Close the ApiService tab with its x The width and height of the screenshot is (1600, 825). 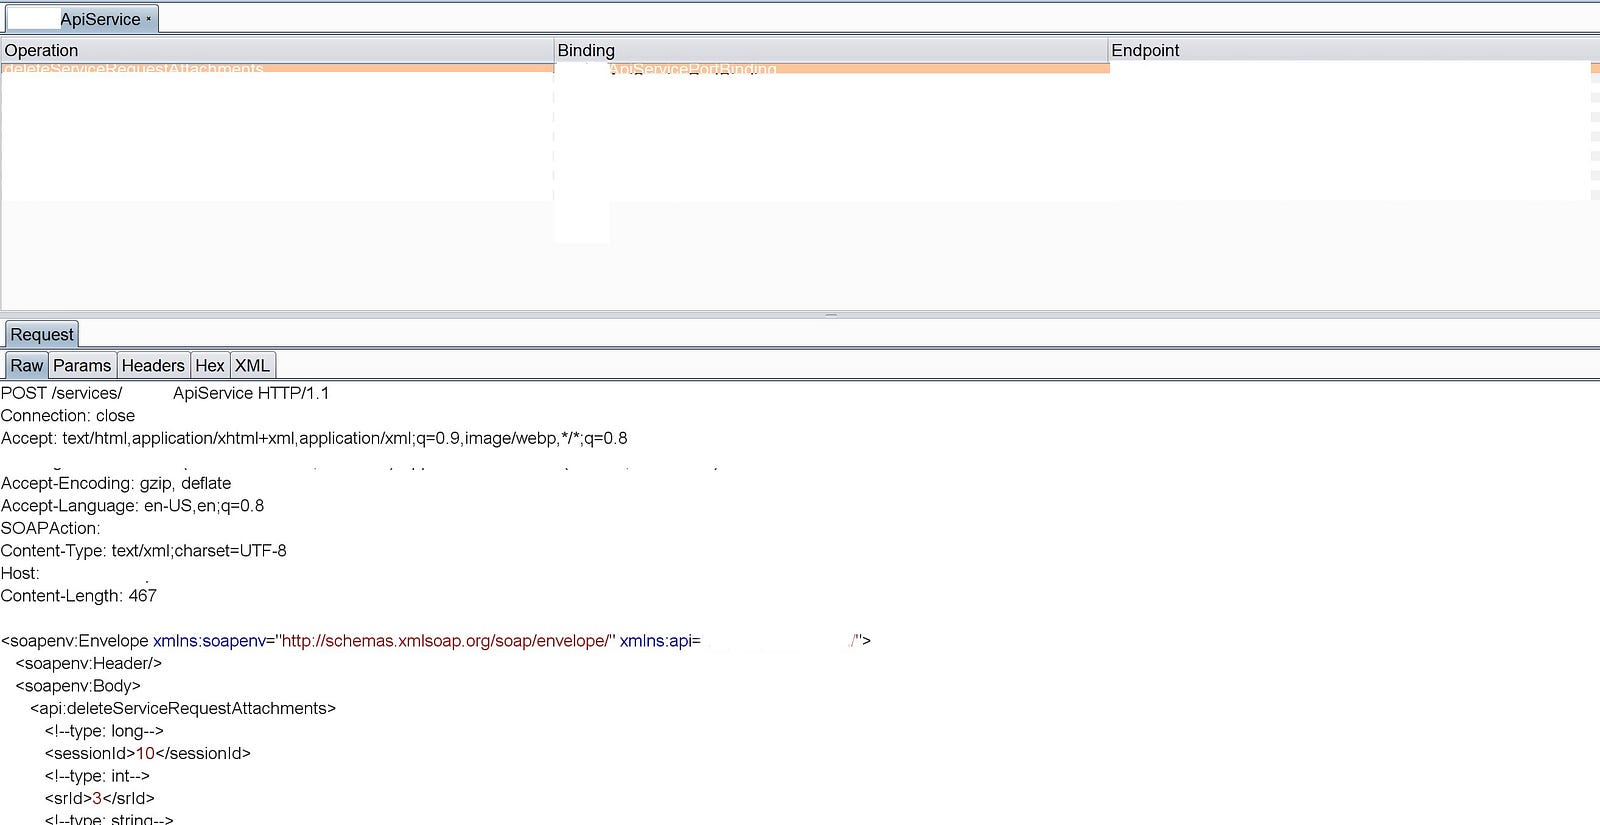click(x=149, y=19)
